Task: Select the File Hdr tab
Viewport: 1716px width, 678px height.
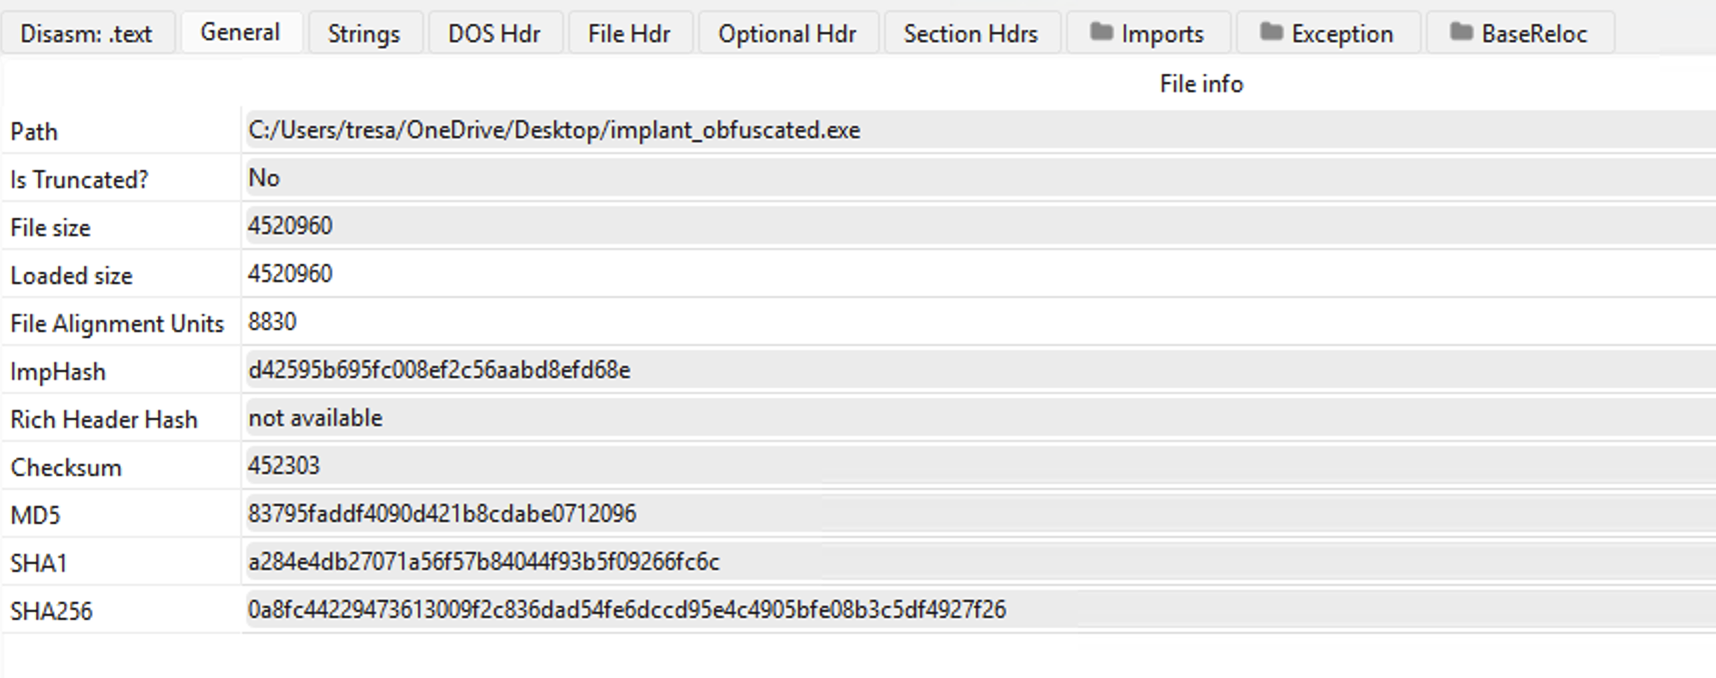Action: tap(629, 34)
